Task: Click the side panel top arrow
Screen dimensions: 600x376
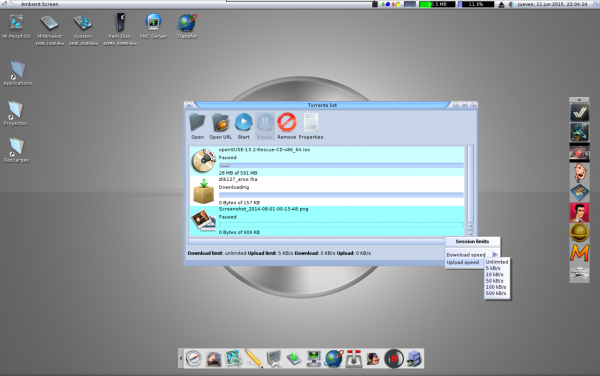Action: tap(579, 100)
